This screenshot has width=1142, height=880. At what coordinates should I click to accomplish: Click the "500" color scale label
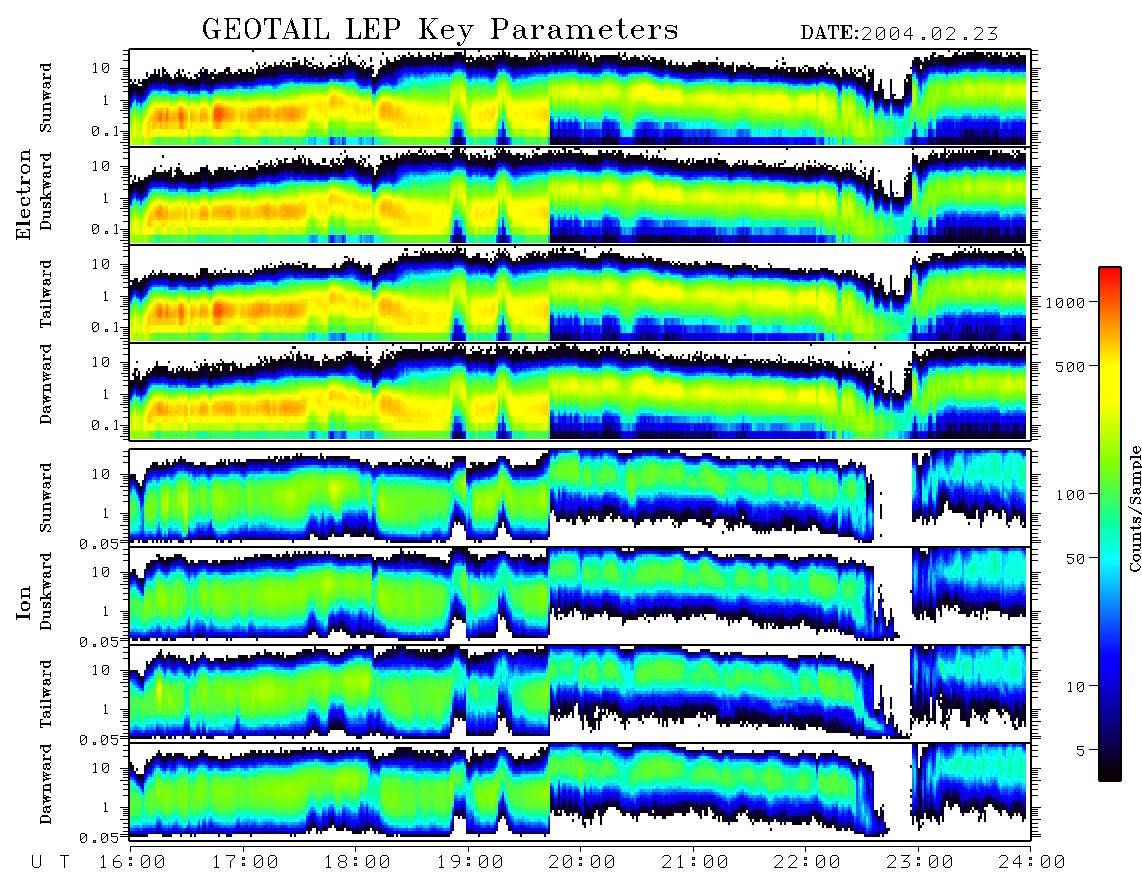[1071, 366]
